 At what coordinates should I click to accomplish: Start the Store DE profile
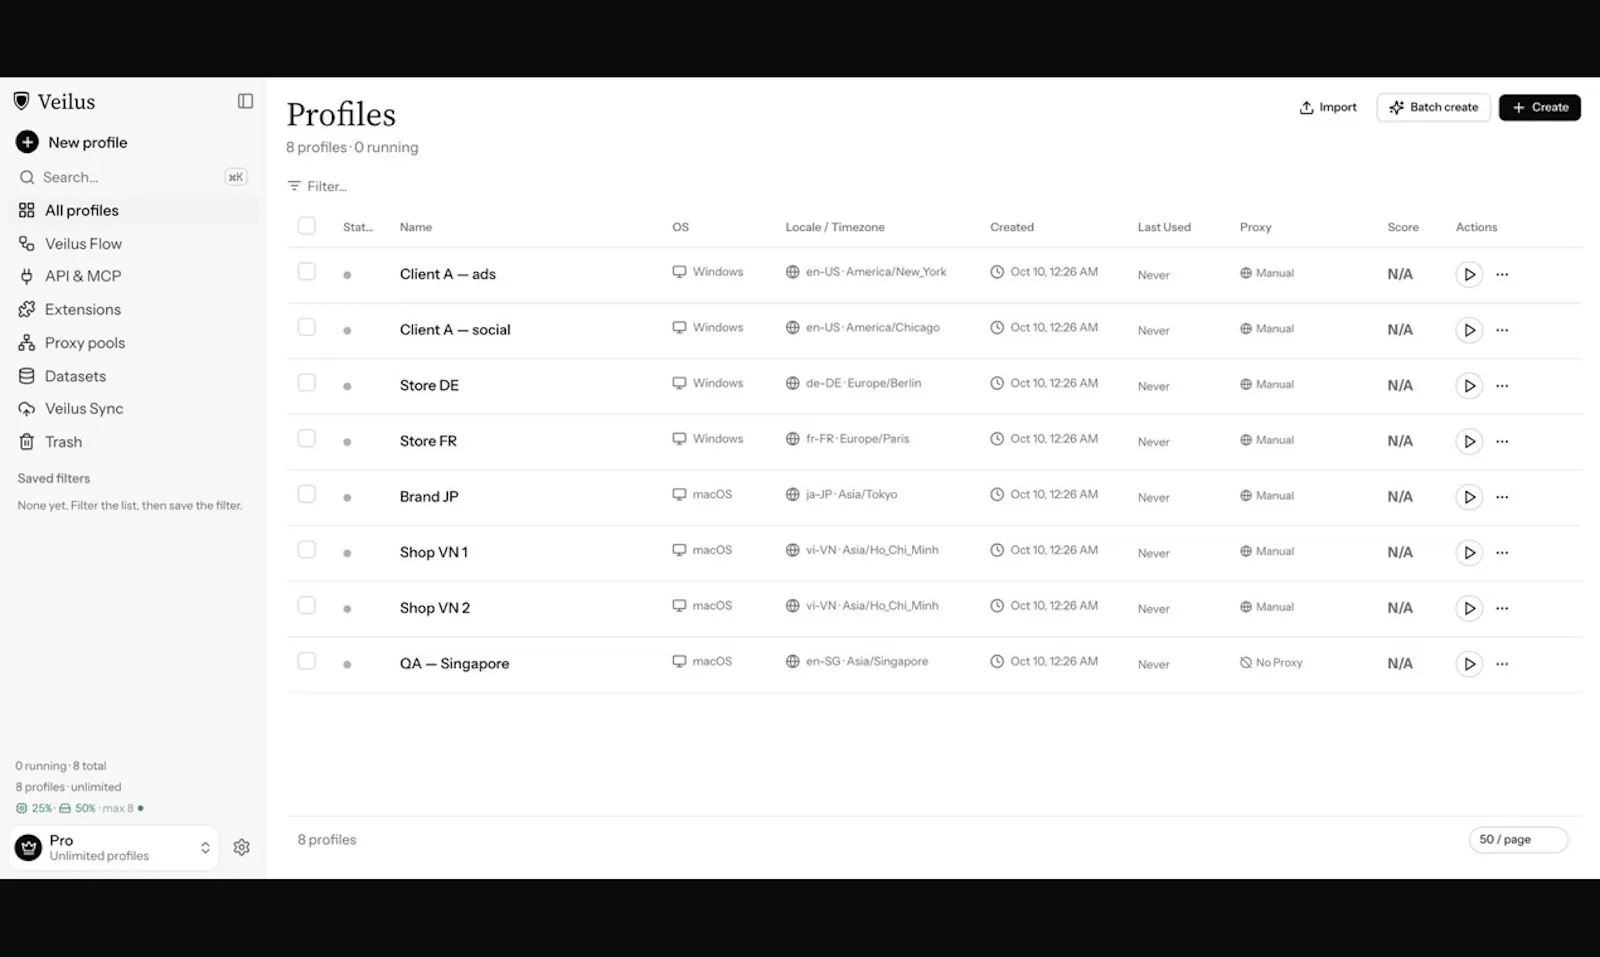click(x=1468, y=385)
